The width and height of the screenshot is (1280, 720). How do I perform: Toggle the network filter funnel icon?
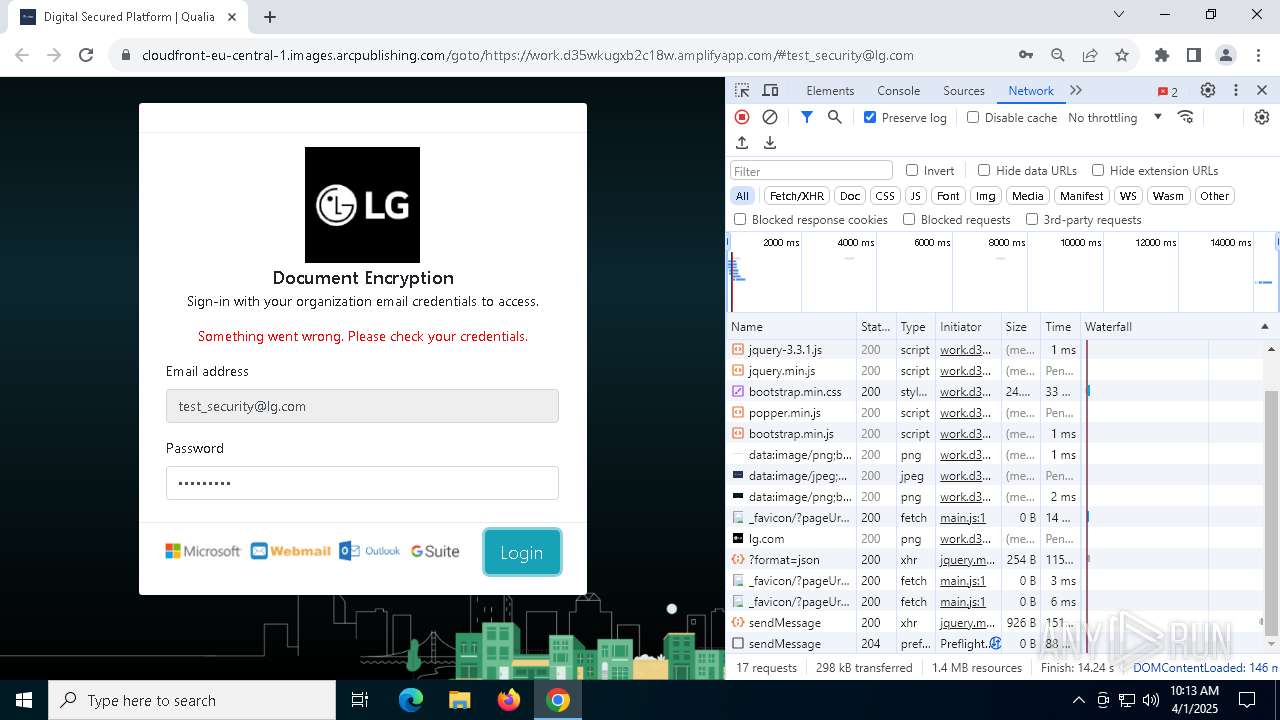click(807, 117)
